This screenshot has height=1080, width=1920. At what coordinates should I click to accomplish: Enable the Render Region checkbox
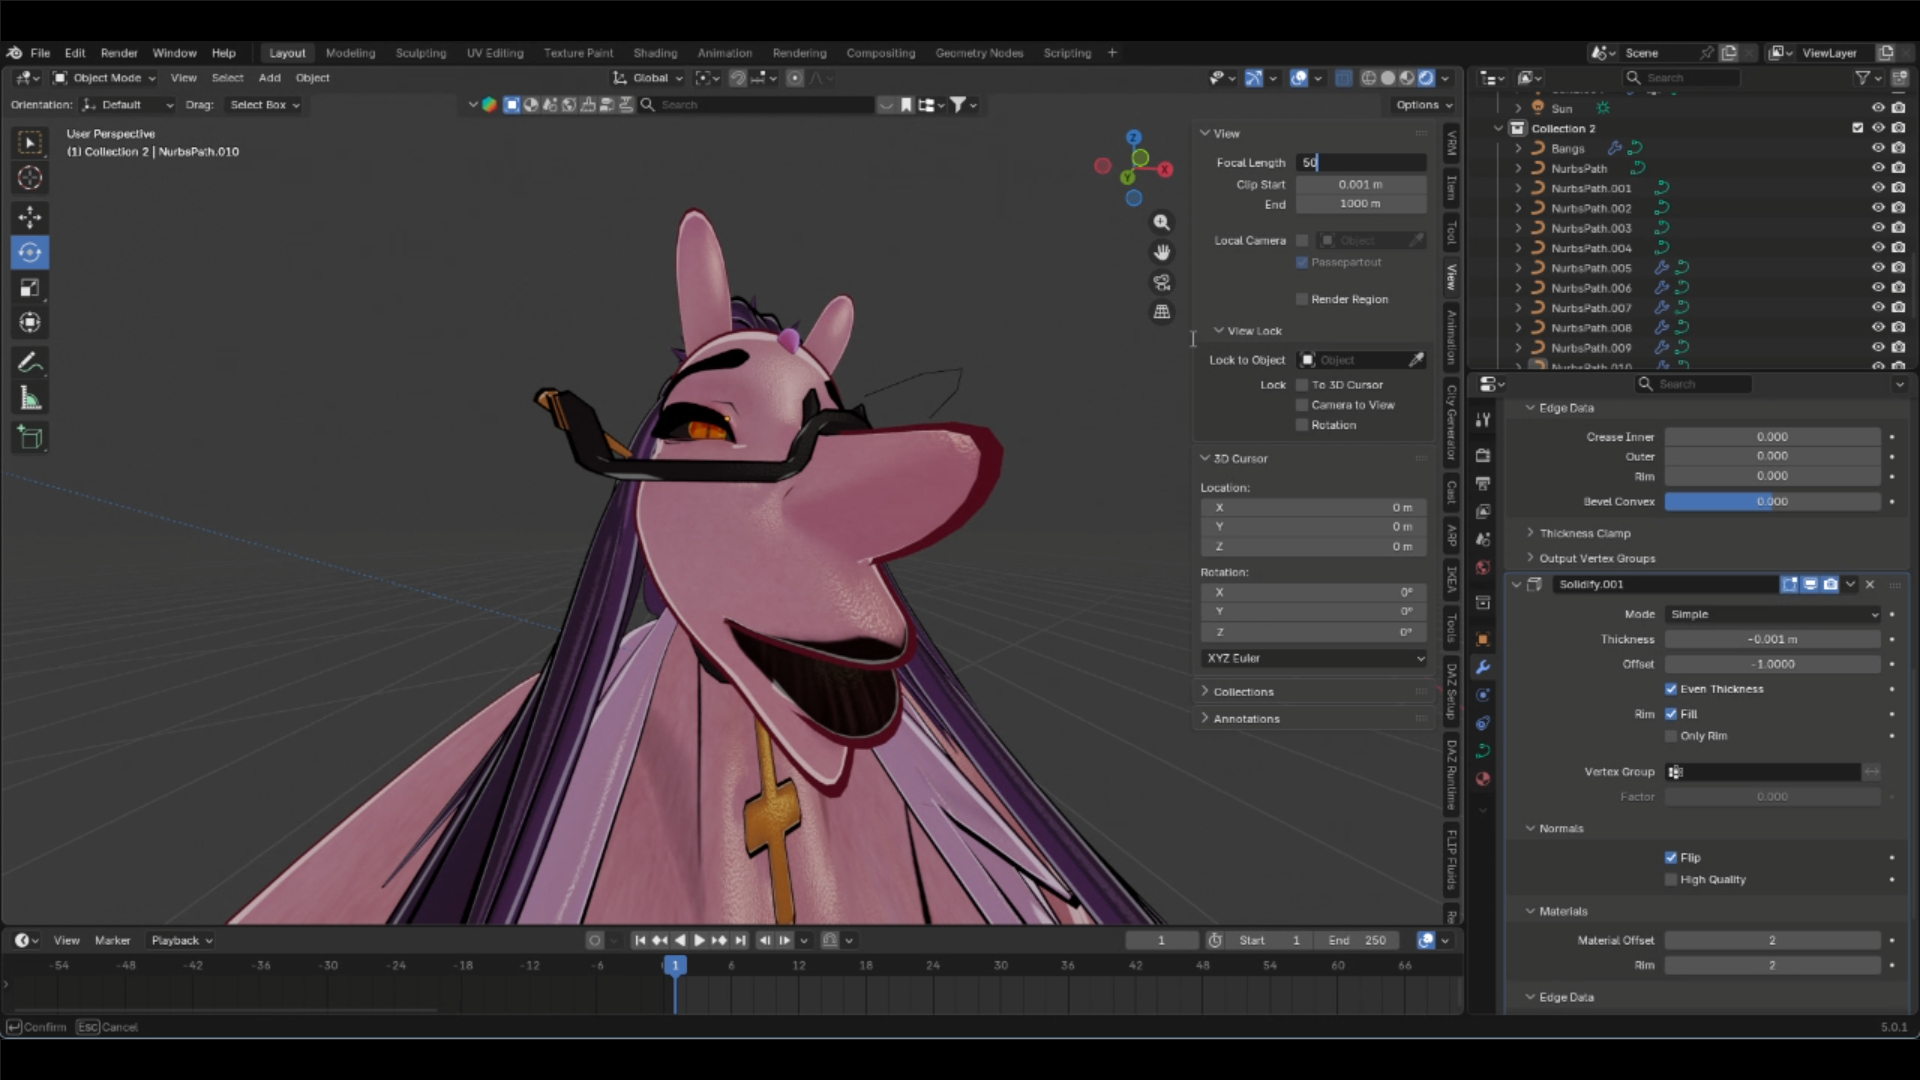1302,299
